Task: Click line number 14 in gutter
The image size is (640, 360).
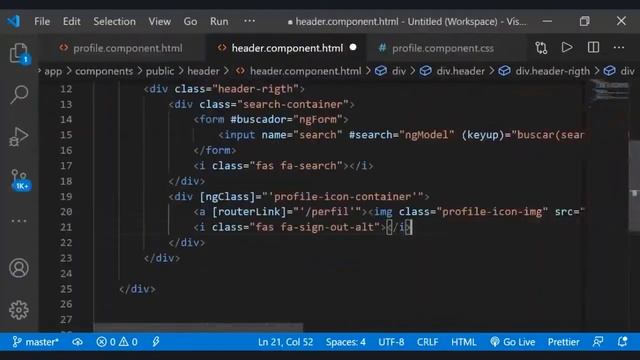Action: pos(66,119)
